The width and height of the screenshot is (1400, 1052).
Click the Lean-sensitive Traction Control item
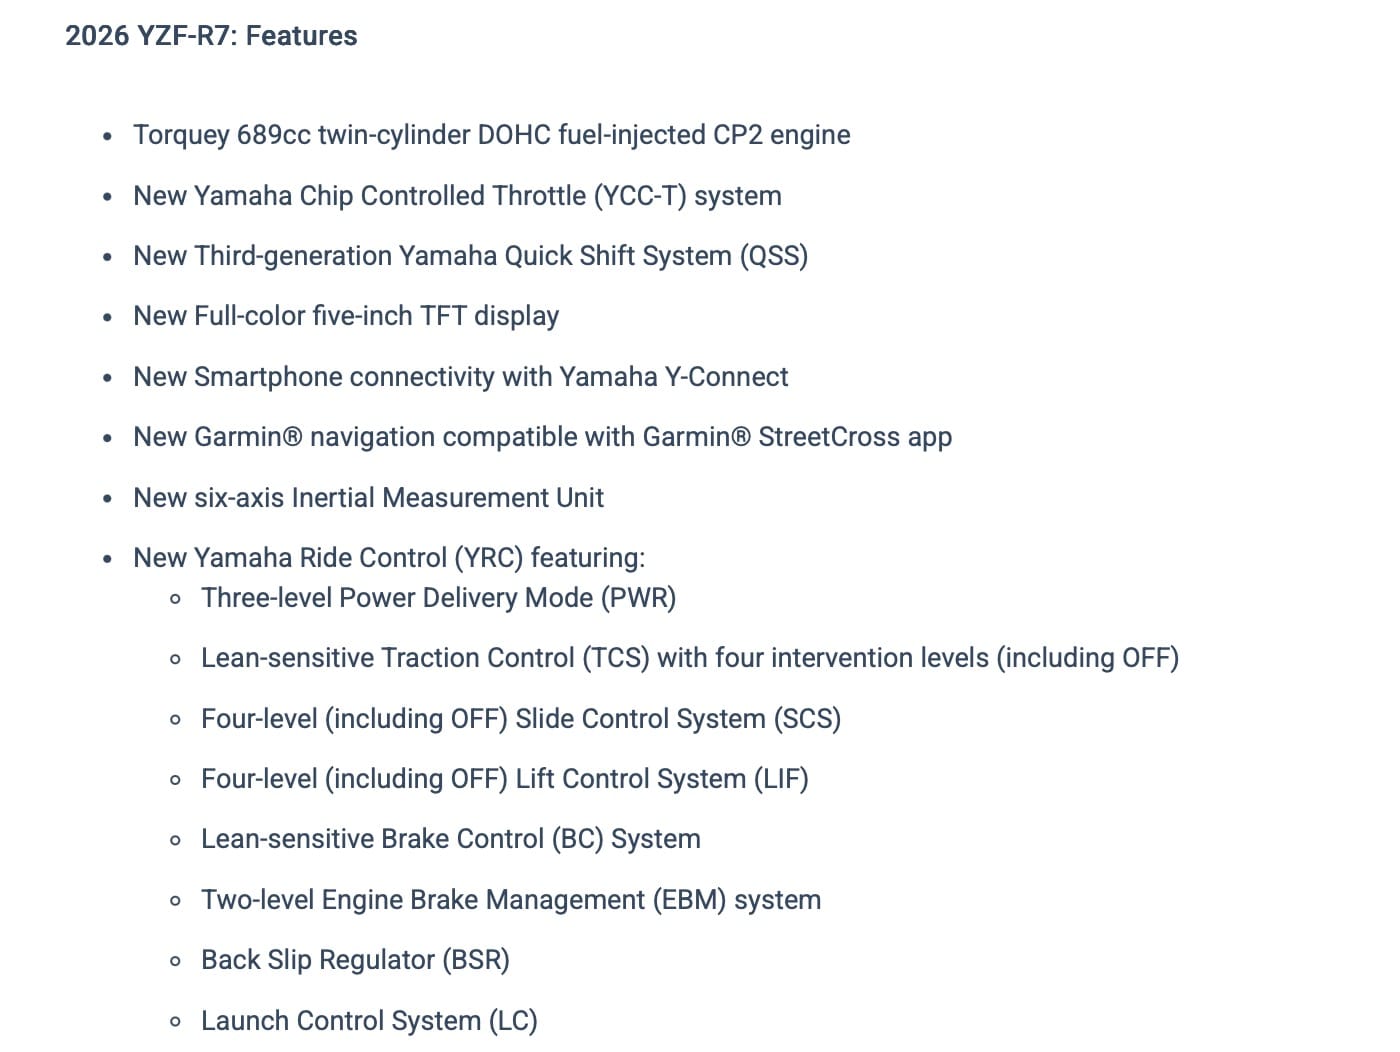click(x=689, y=658)
